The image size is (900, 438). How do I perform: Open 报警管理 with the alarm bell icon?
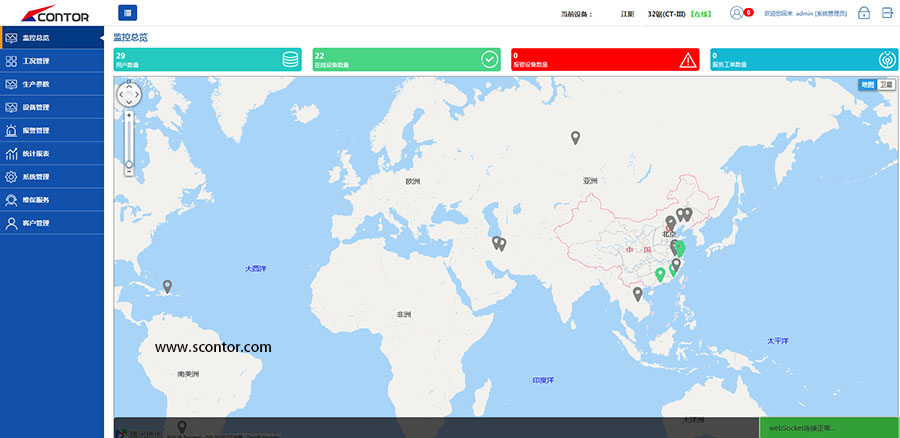52,130
